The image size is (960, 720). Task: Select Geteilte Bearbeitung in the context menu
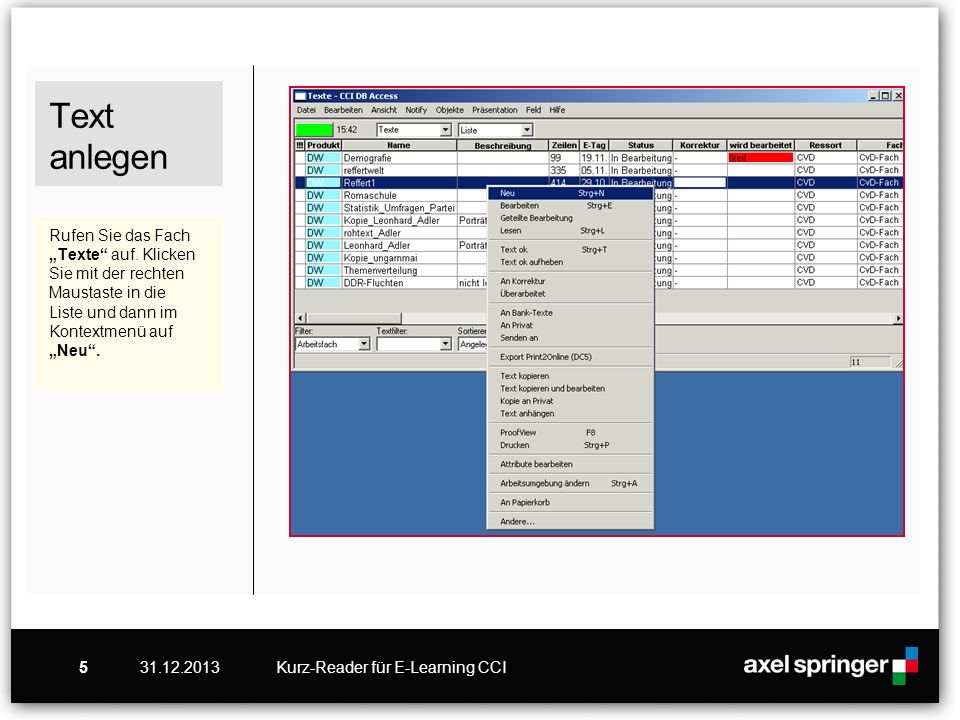(570, 218)
